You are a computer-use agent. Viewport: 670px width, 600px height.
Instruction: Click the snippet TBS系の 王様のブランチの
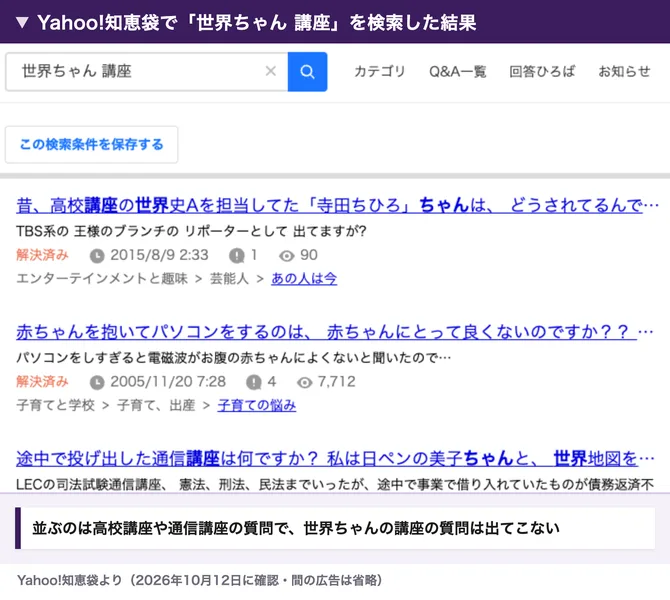(191, 231)
